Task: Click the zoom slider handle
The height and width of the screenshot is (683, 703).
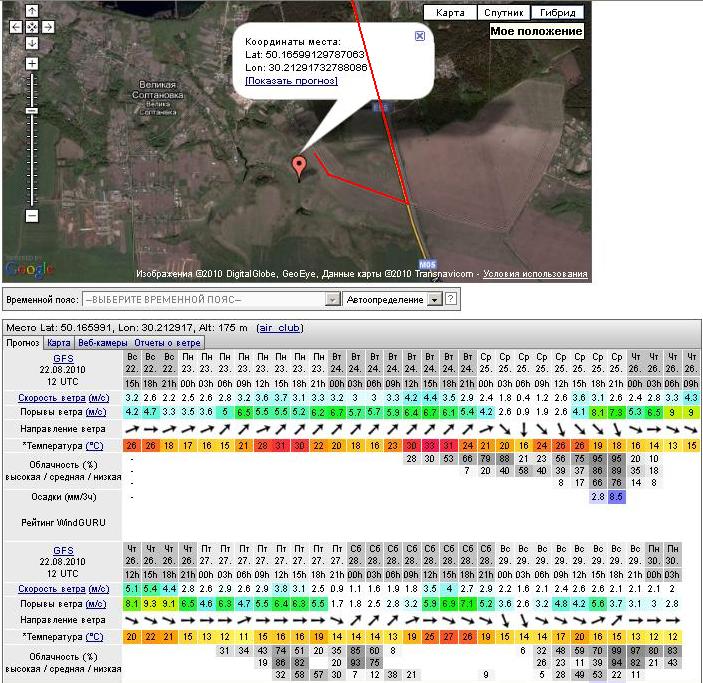Action: pos(32,110)
